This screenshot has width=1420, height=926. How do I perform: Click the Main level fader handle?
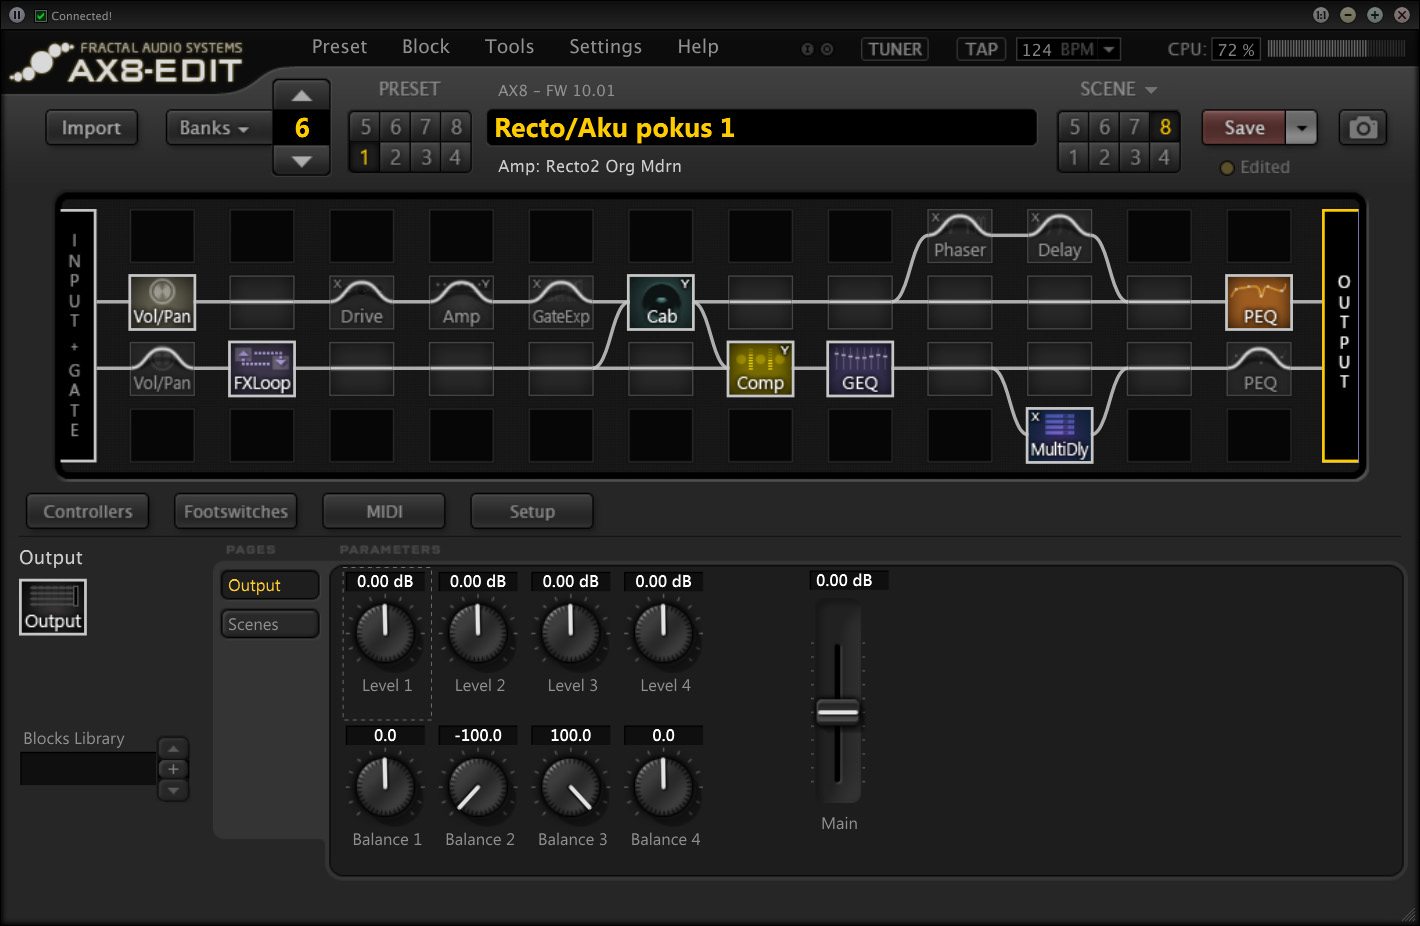pyautogui.click(x=838, y=712)
